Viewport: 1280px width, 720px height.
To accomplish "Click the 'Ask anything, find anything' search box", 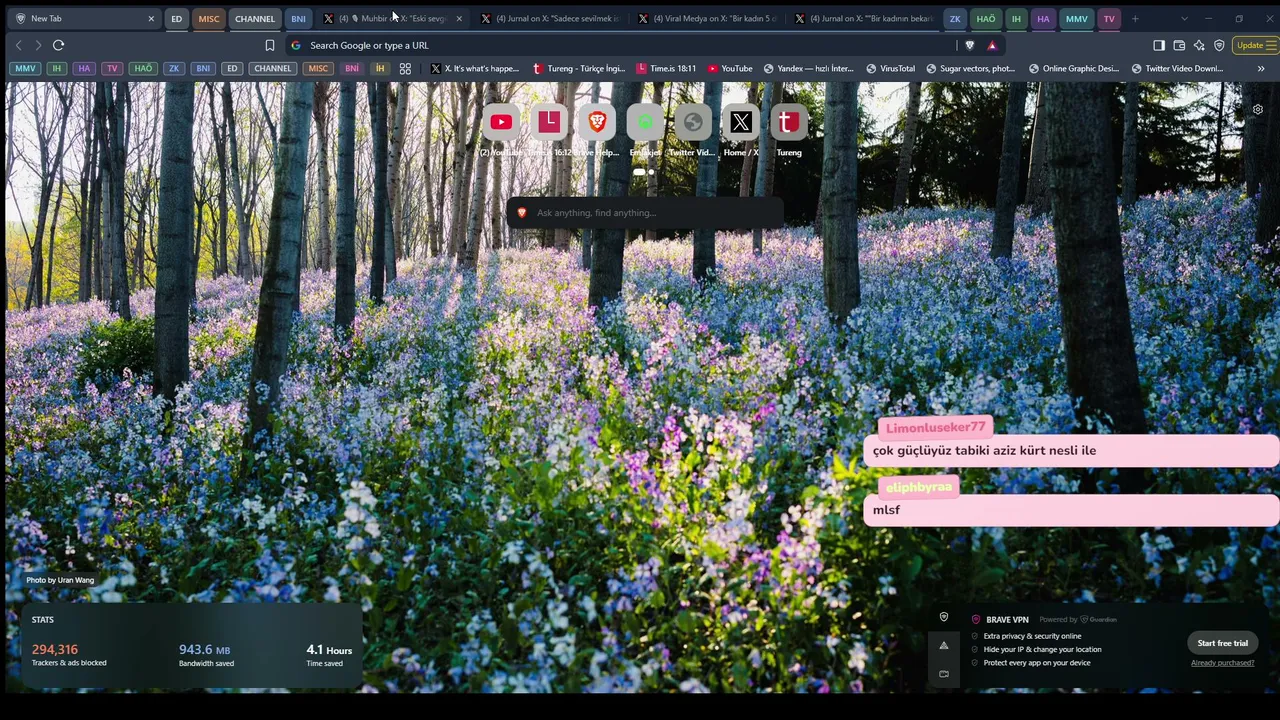I will (x=645, y=213).
